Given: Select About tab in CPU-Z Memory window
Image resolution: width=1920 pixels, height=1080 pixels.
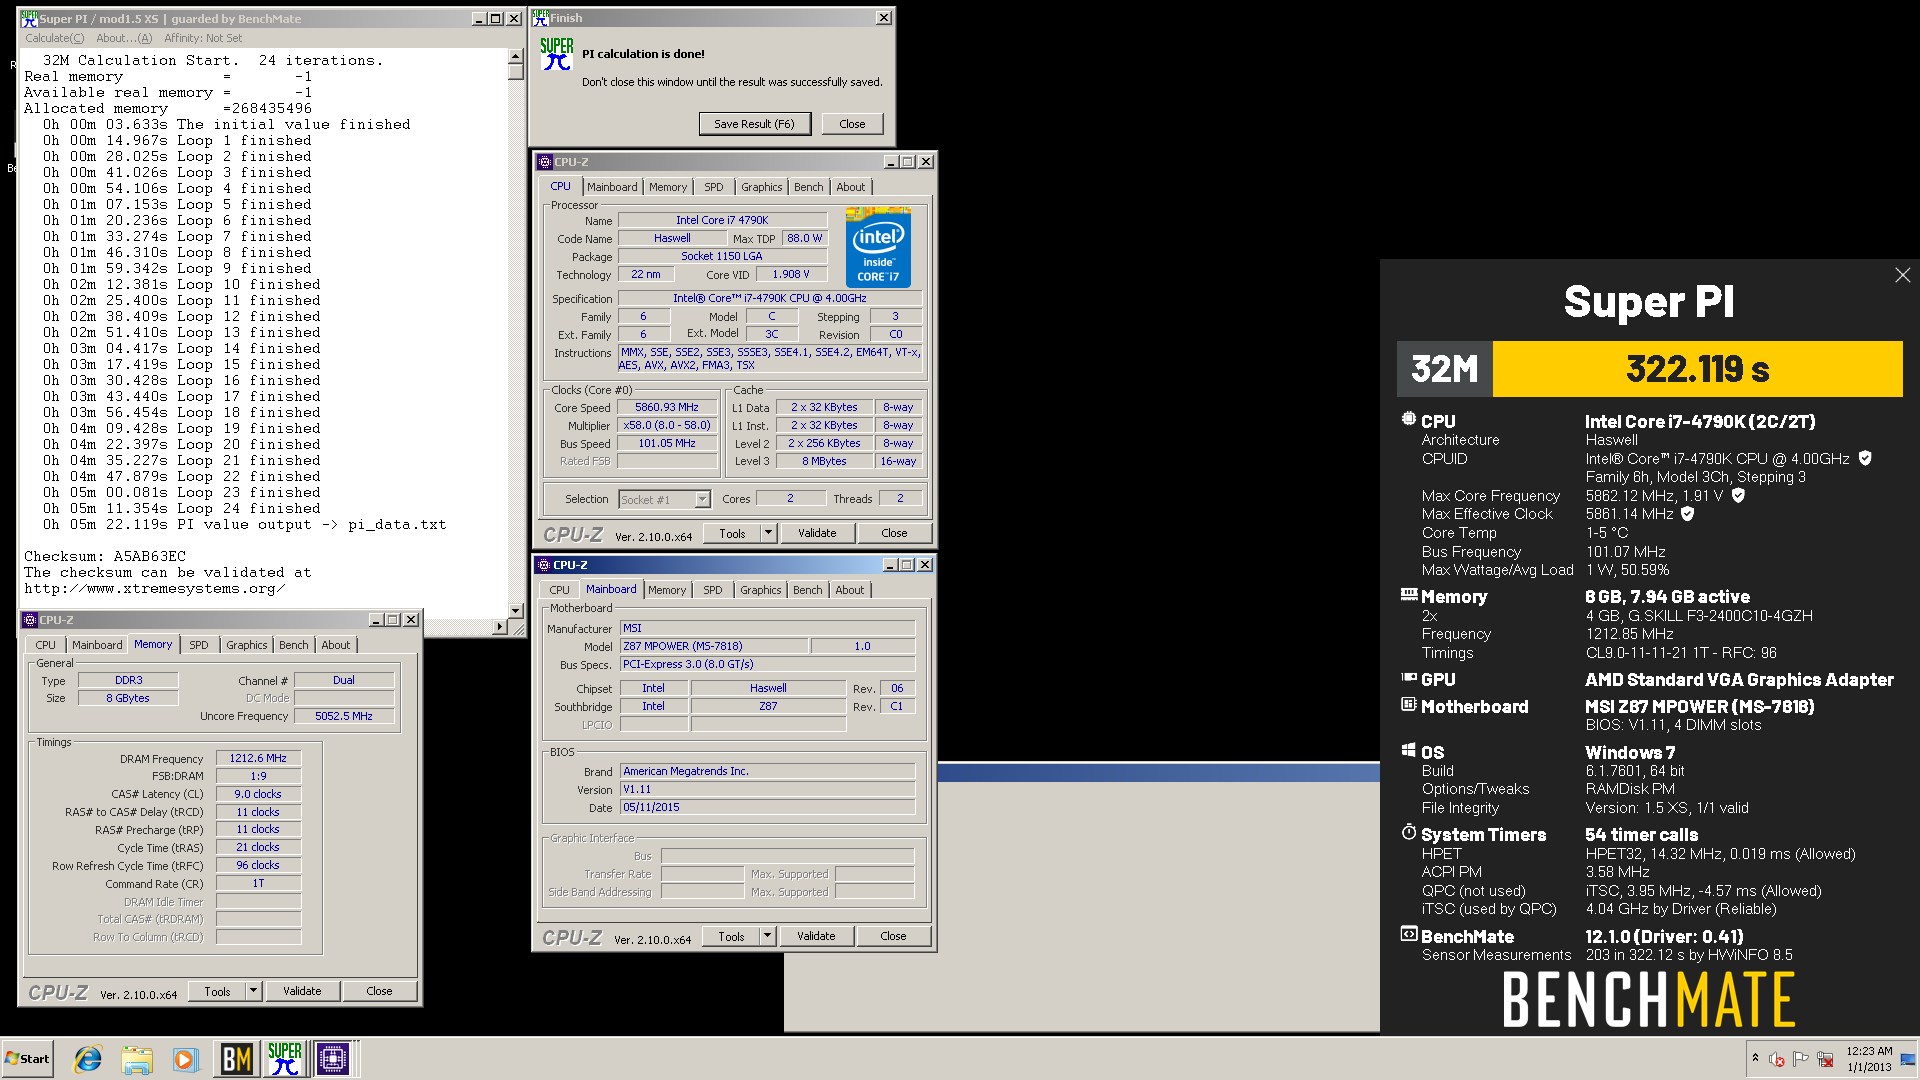Looking at the screenshot, I should pos(336,645).
